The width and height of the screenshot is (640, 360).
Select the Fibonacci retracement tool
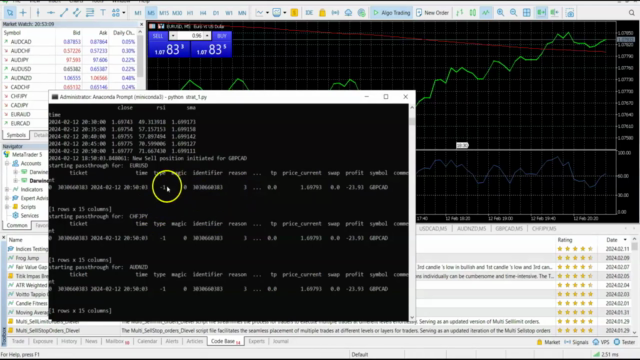click(x=90, y=13)
